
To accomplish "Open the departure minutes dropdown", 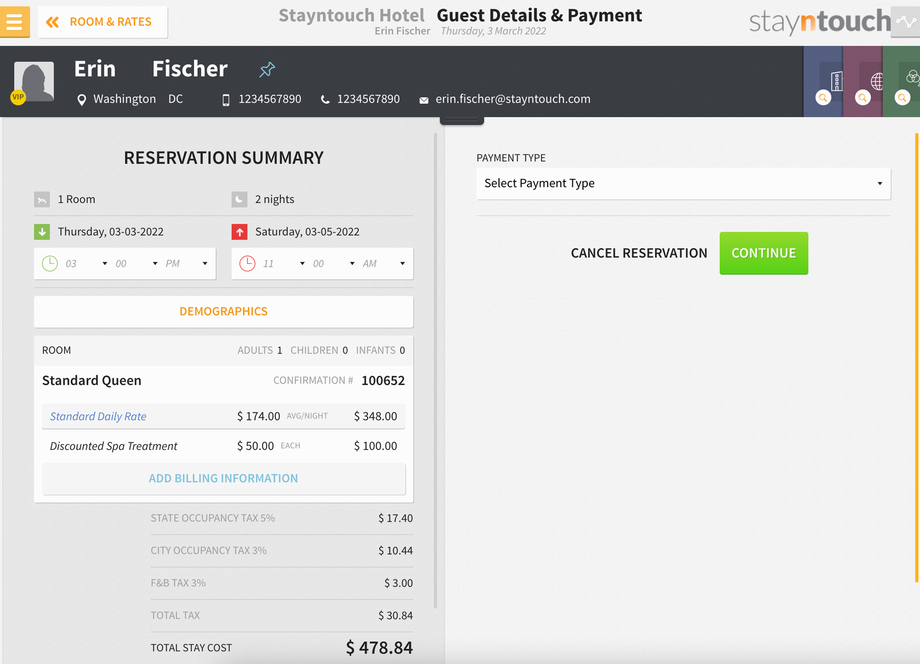I will point(334,264).
